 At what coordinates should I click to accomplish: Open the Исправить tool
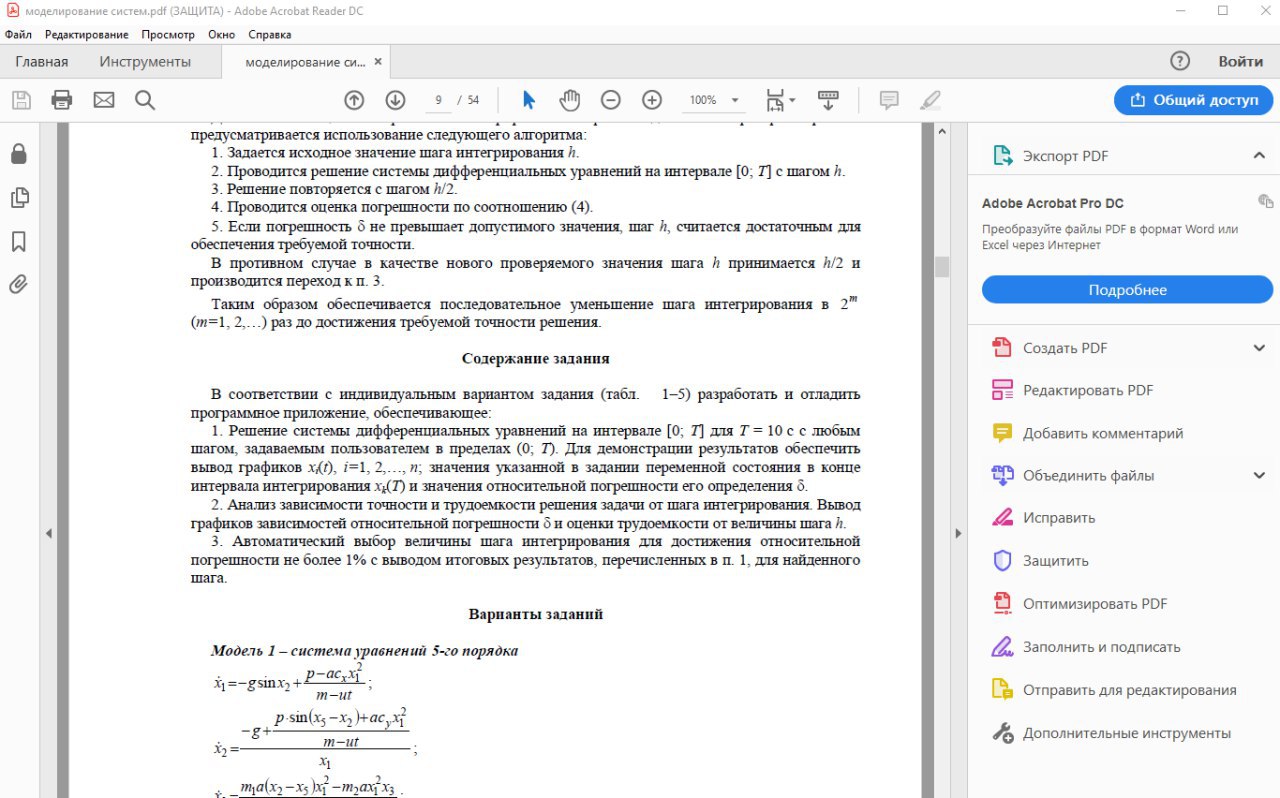click(x=1058, y=518)
